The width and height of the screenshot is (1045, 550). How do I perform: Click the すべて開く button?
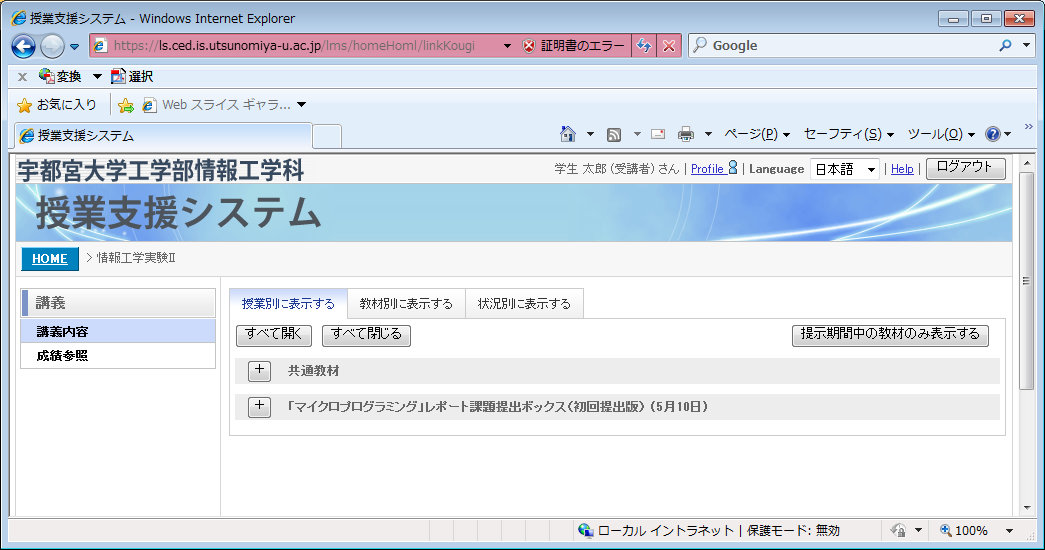(x=273, y=335)
